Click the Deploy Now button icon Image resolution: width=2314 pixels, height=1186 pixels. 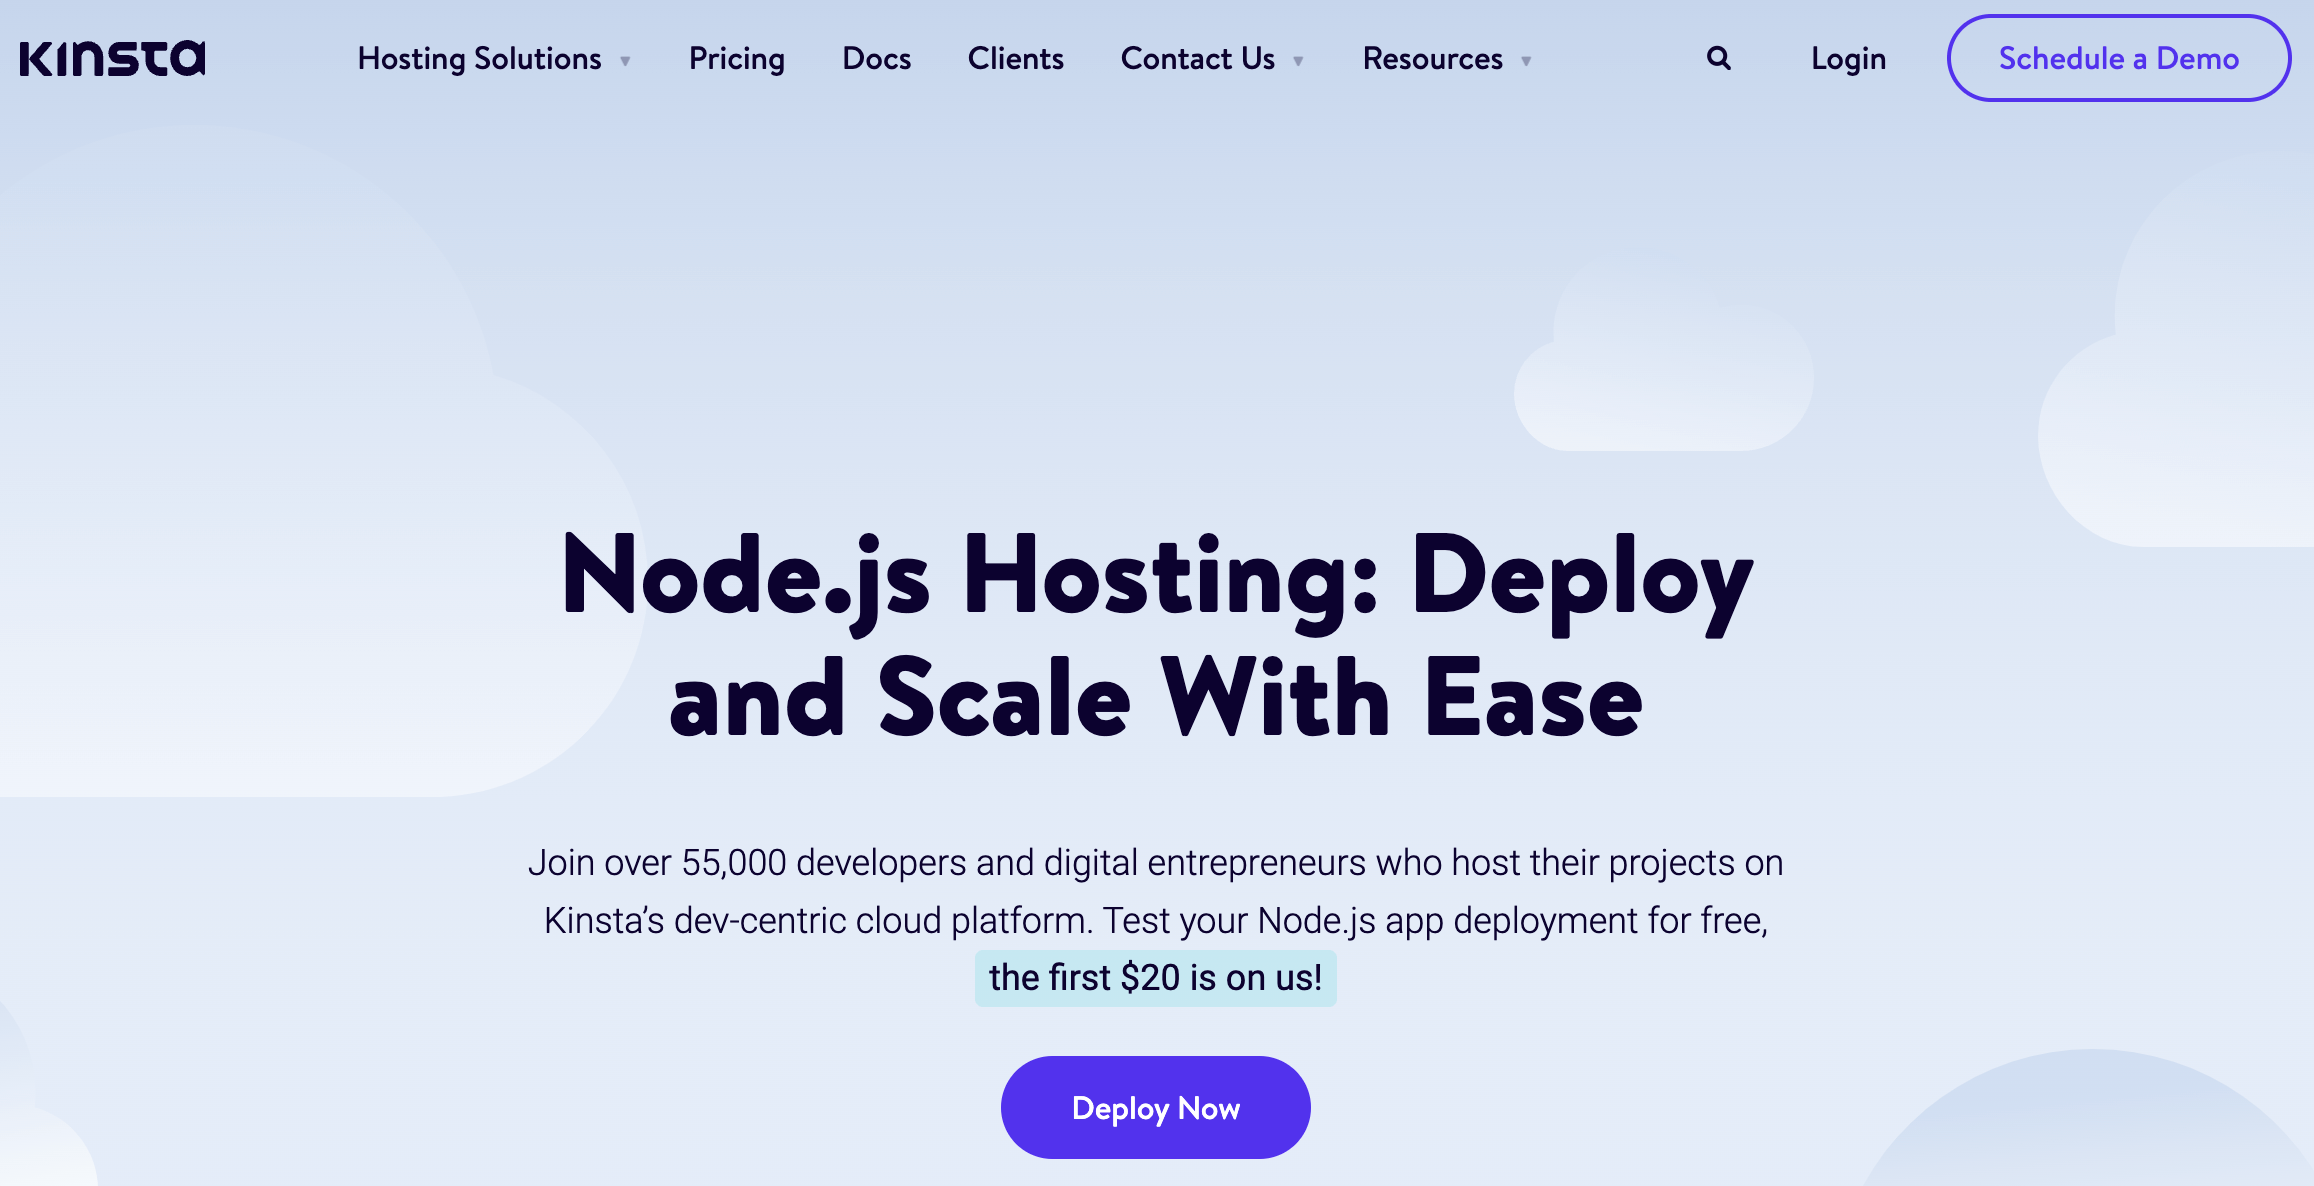tap(1155, 1107)
